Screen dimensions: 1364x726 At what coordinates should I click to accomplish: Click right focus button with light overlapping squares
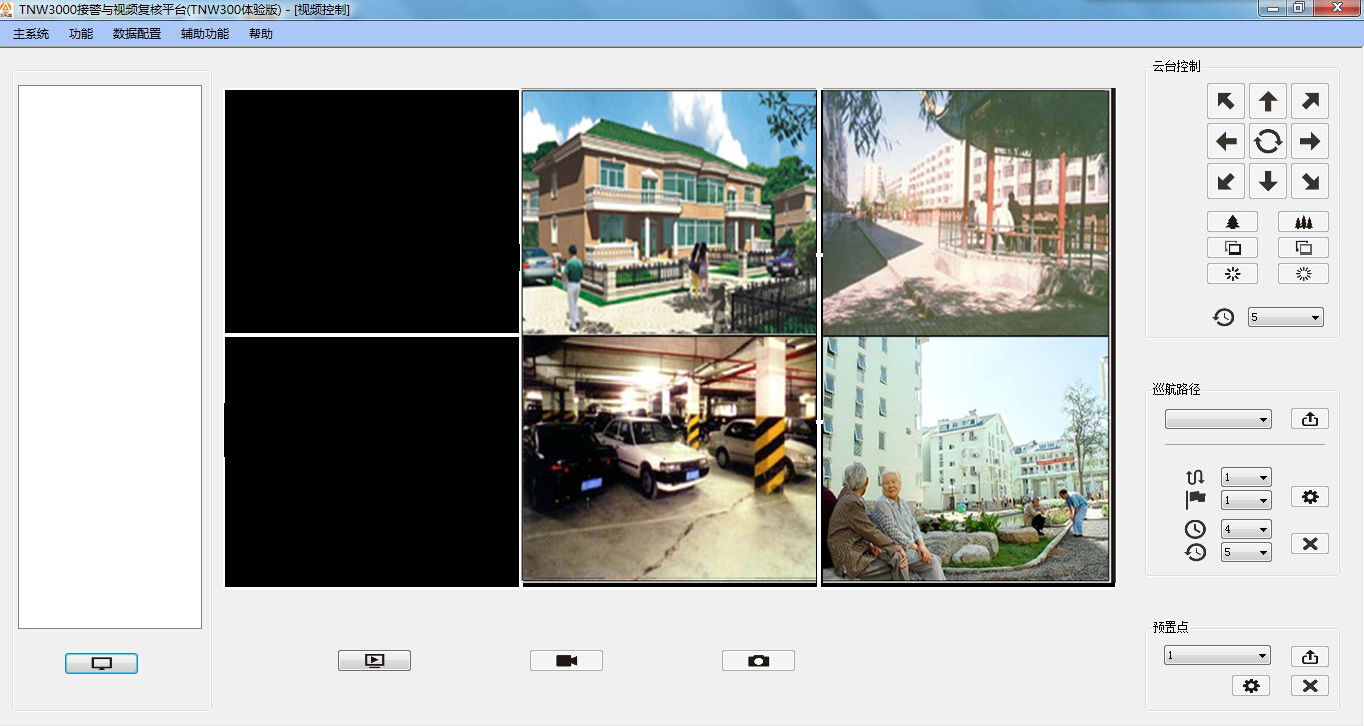[x=1303, y=248]
